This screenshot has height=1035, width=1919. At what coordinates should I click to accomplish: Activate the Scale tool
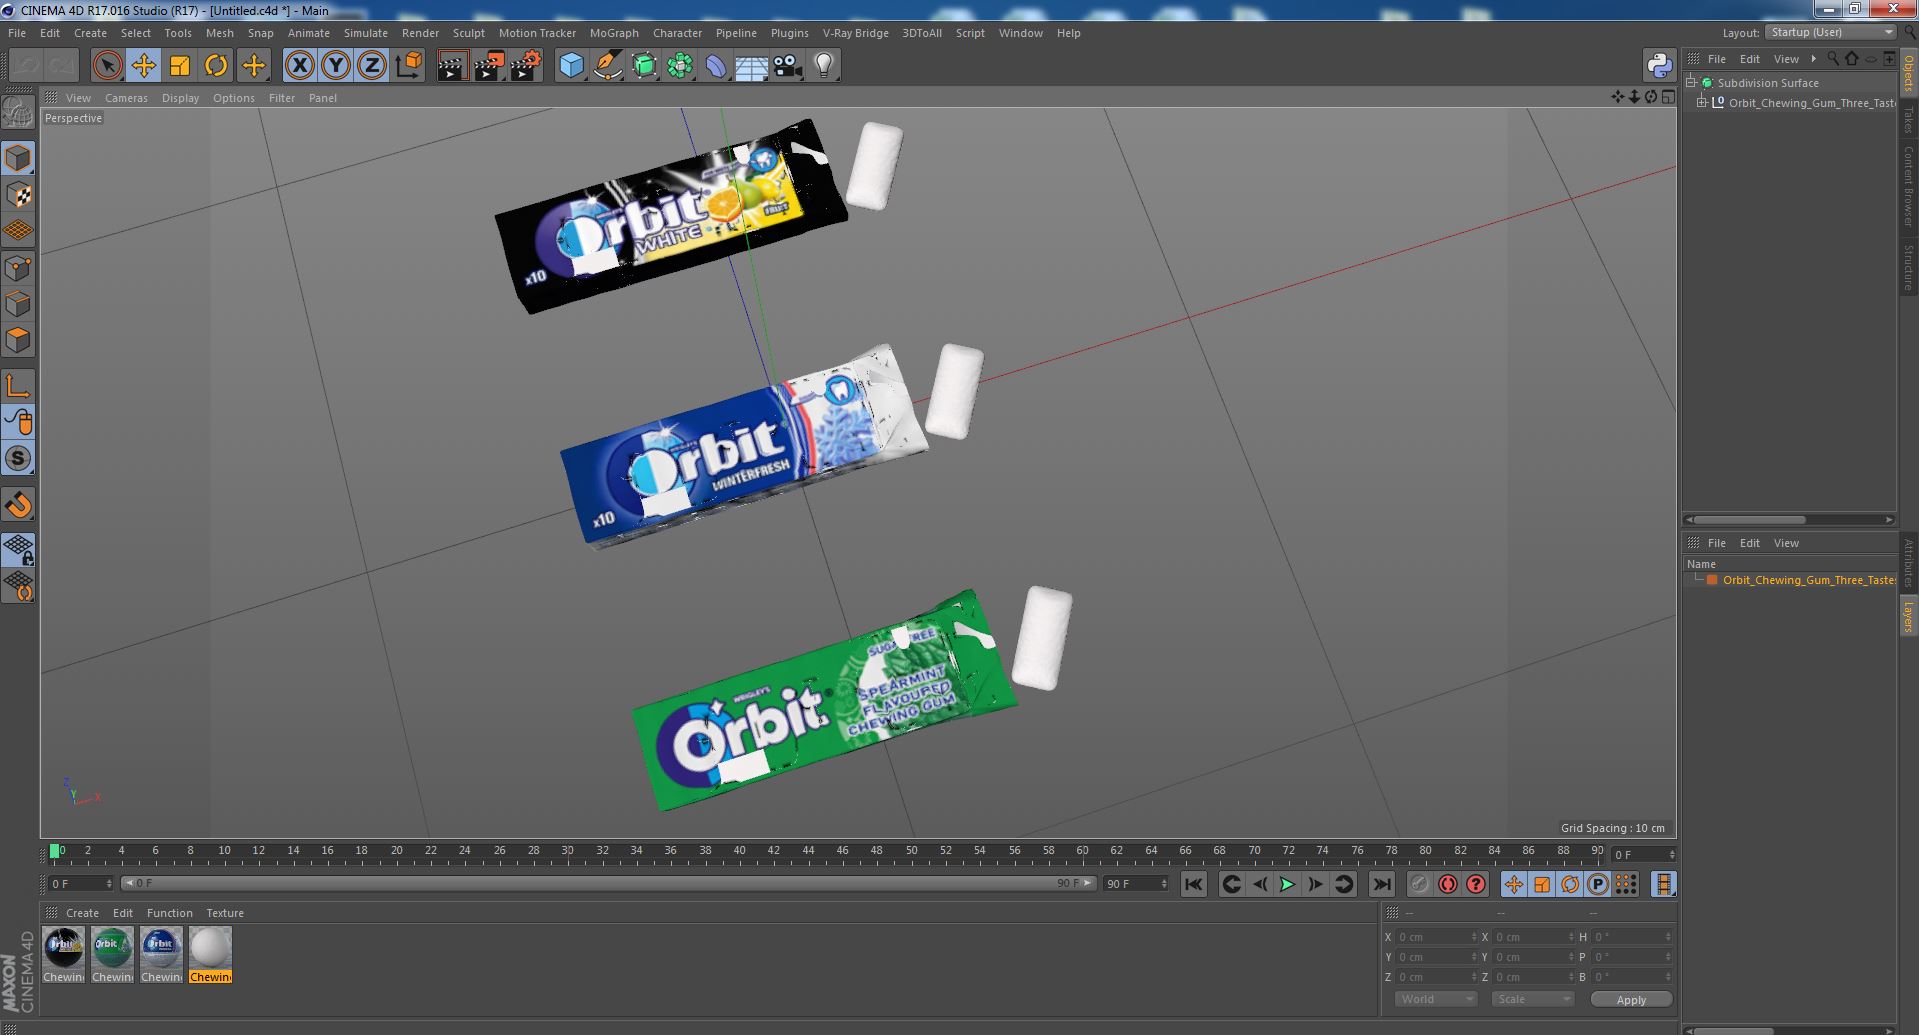[180, 66]
